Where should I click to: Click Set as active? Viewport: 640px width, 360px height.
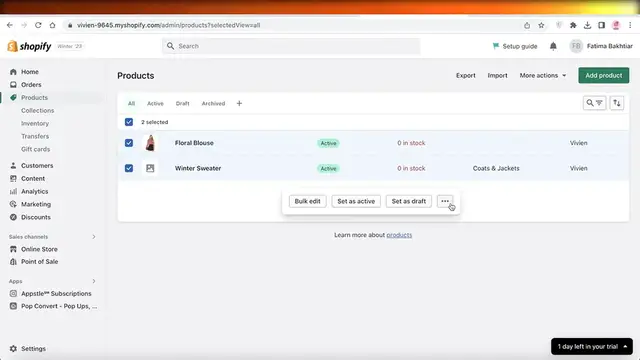[x=356, y=201]
